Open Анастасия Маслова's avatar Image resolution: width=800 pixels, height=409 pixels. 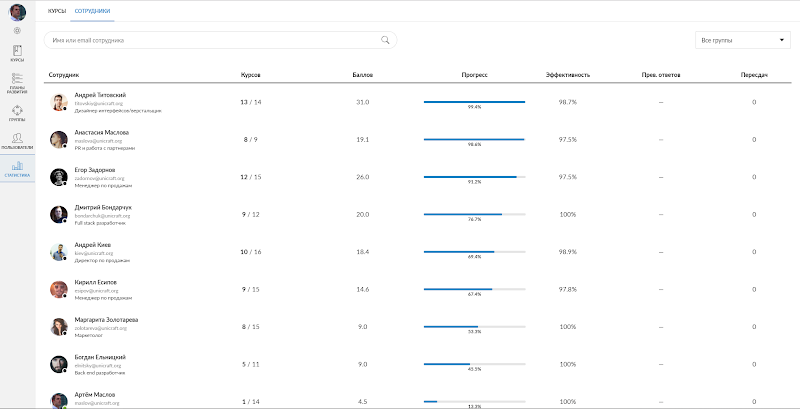(59, 140)
